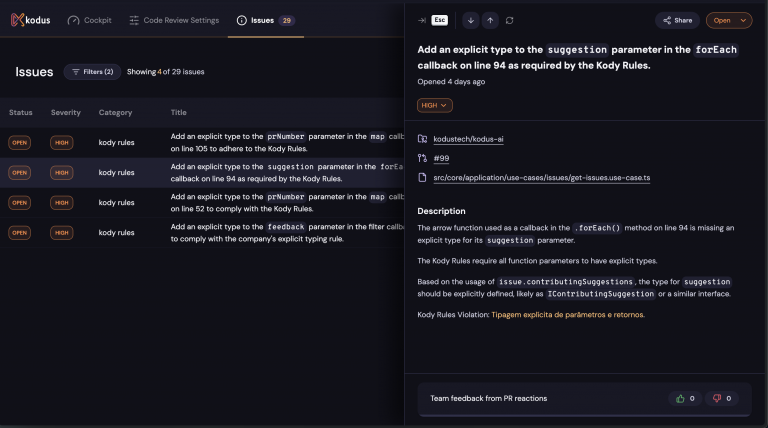Open the Open status dropdown
The width and height of the screenshot is (768, 428).
pos(729,21)
